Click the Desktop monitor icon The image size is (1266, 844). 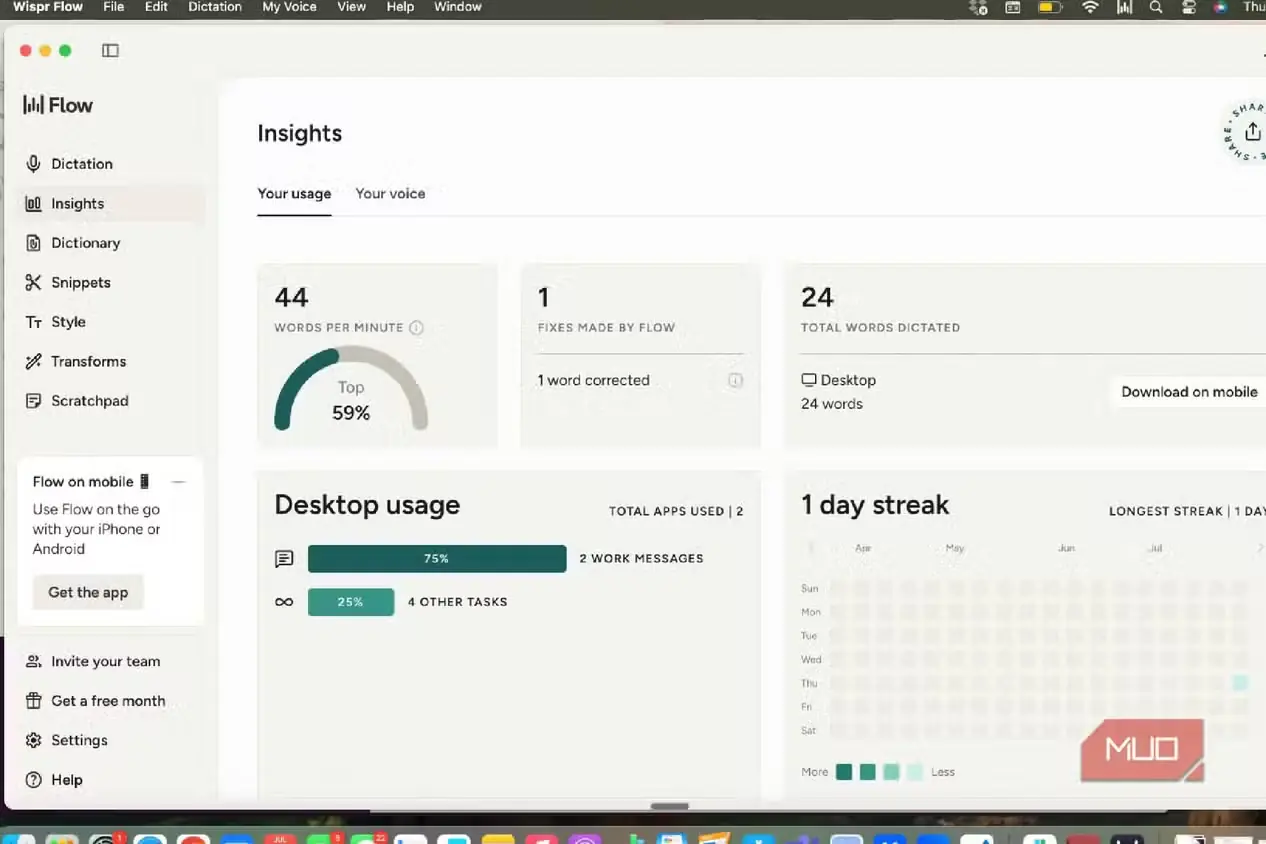[x=809, y=380]
